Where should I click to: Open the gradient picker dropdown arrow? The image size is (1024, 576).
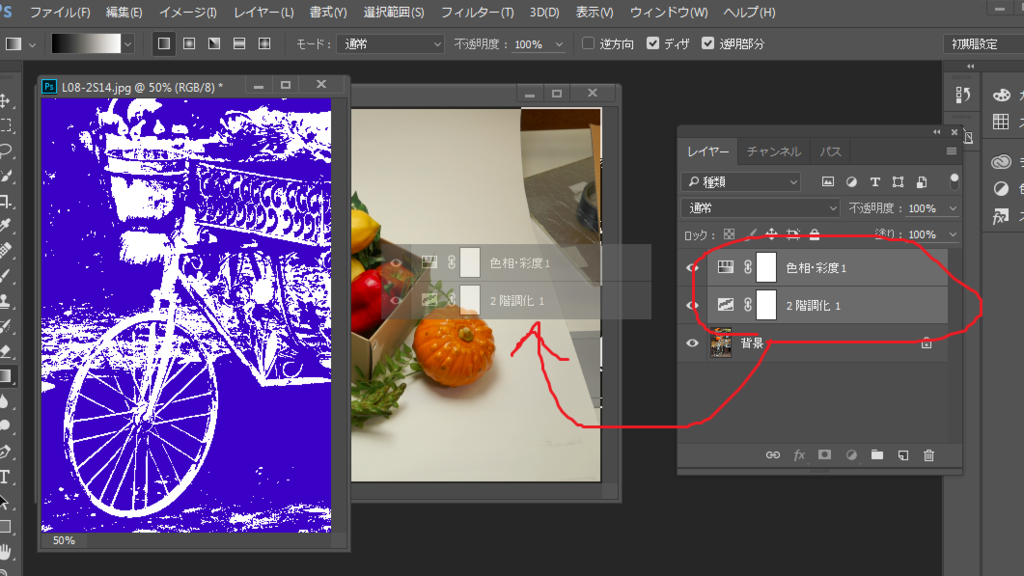(128, 44)
